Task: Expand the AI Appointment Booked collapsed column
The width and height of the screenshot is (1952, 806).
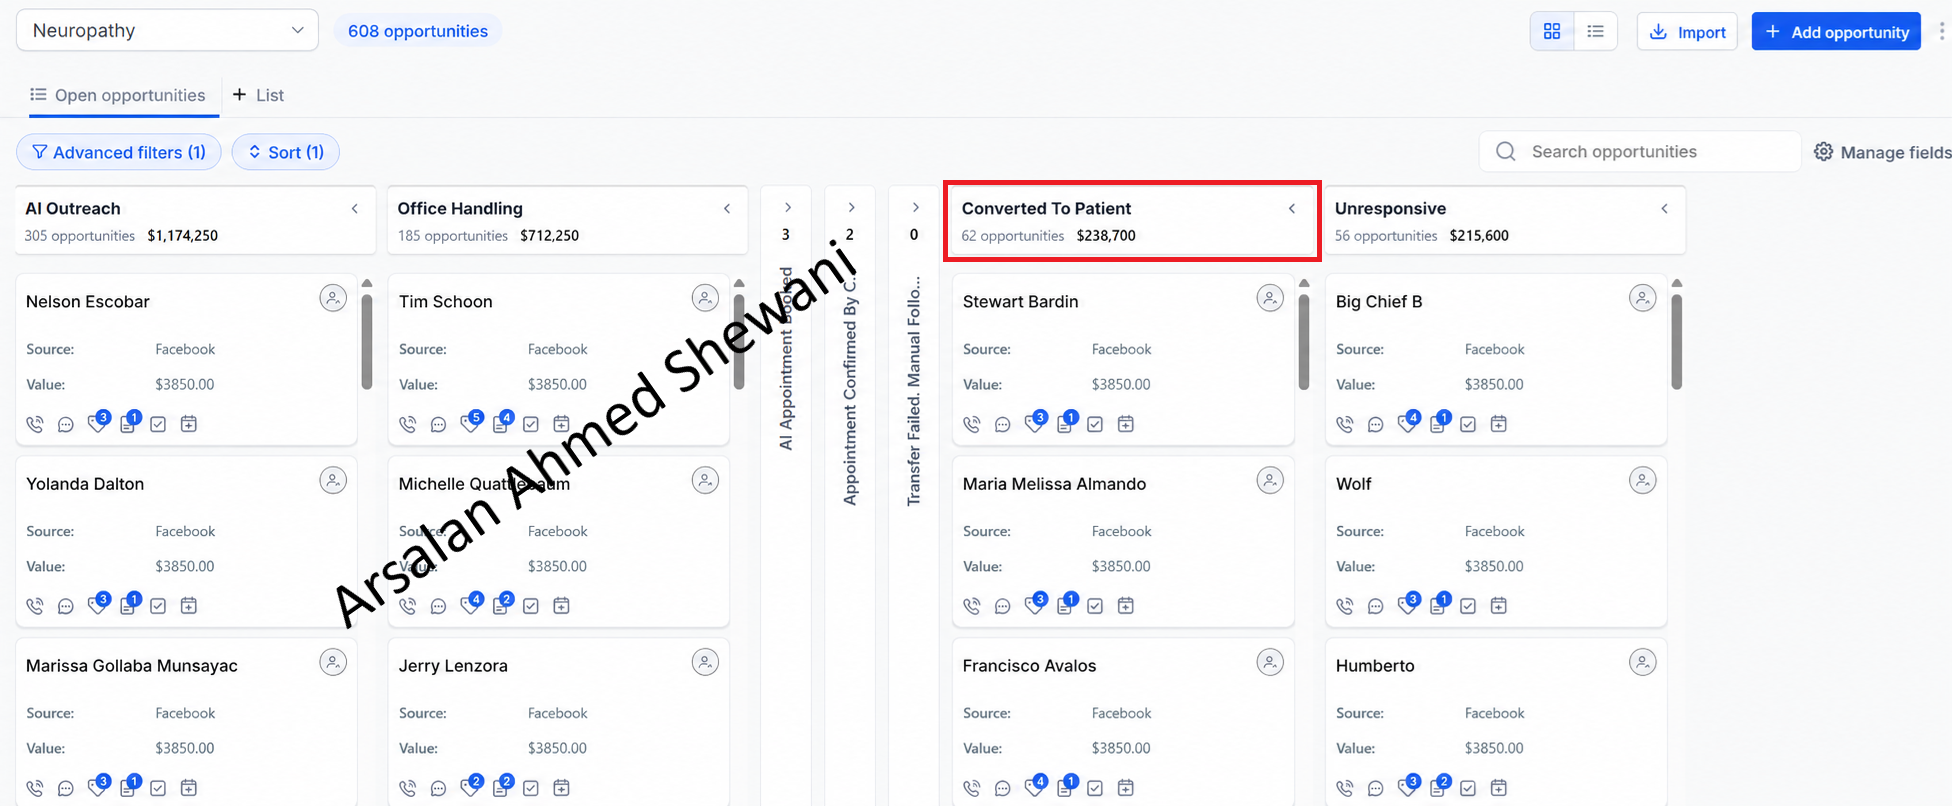Action: (x=788, y=208)
